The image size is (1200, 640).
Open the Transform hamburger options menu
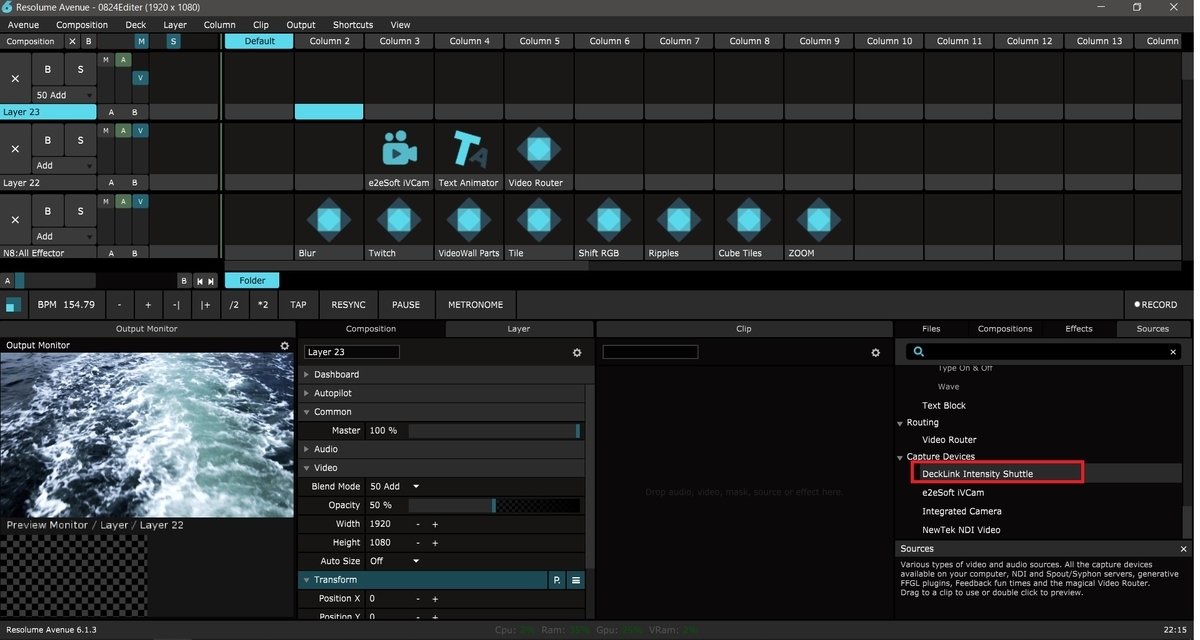[576, 580]
